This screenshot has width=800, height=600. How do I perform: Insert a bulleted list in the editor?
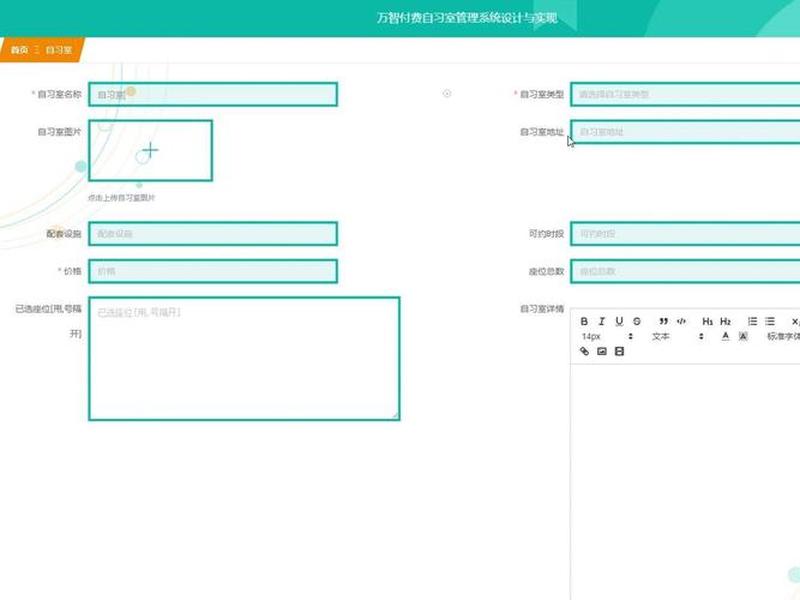pos(769,321)
